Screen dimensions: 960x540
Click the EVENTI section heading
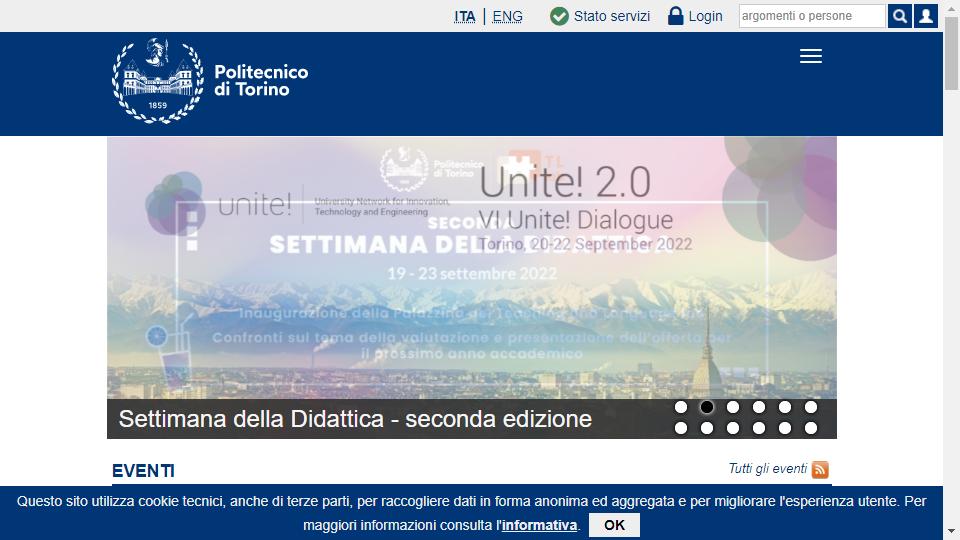(x=143, y=470)
